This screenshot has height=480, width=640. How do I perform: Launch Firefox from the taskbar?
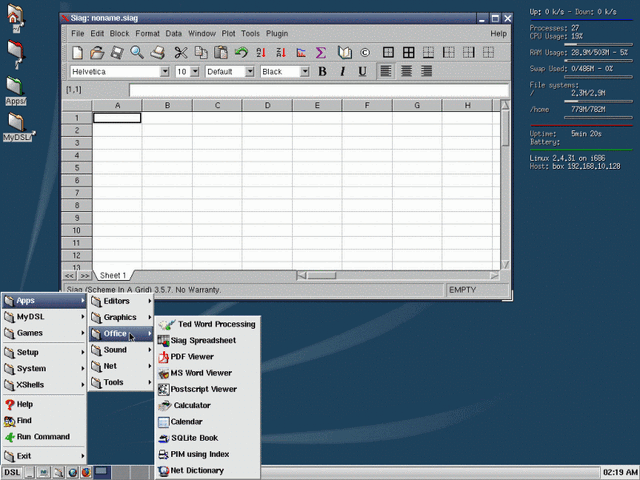click(86, 473)
